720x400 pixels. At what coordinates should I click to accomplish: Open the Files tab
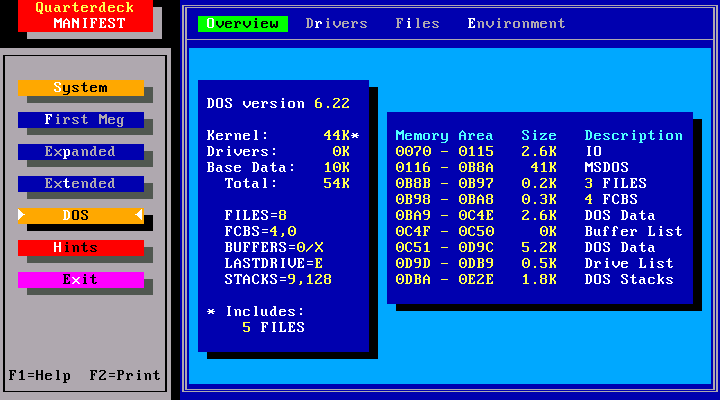pos(417,24)
